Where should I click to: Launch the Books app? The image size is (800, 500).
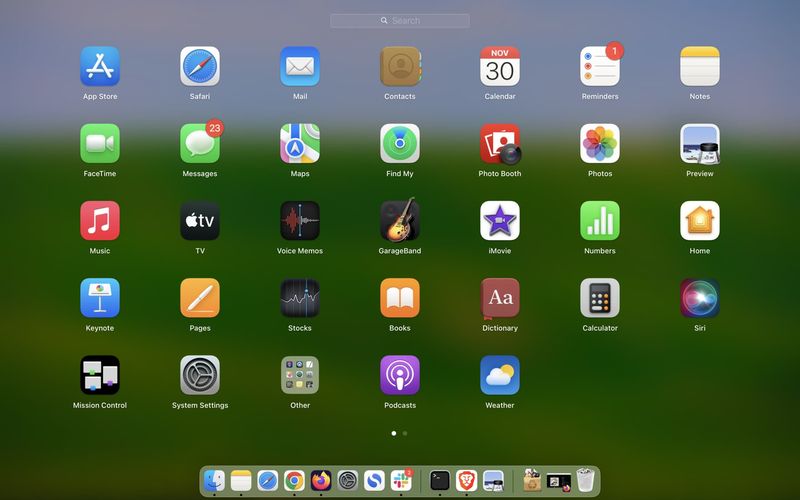(x=400, y=298)
